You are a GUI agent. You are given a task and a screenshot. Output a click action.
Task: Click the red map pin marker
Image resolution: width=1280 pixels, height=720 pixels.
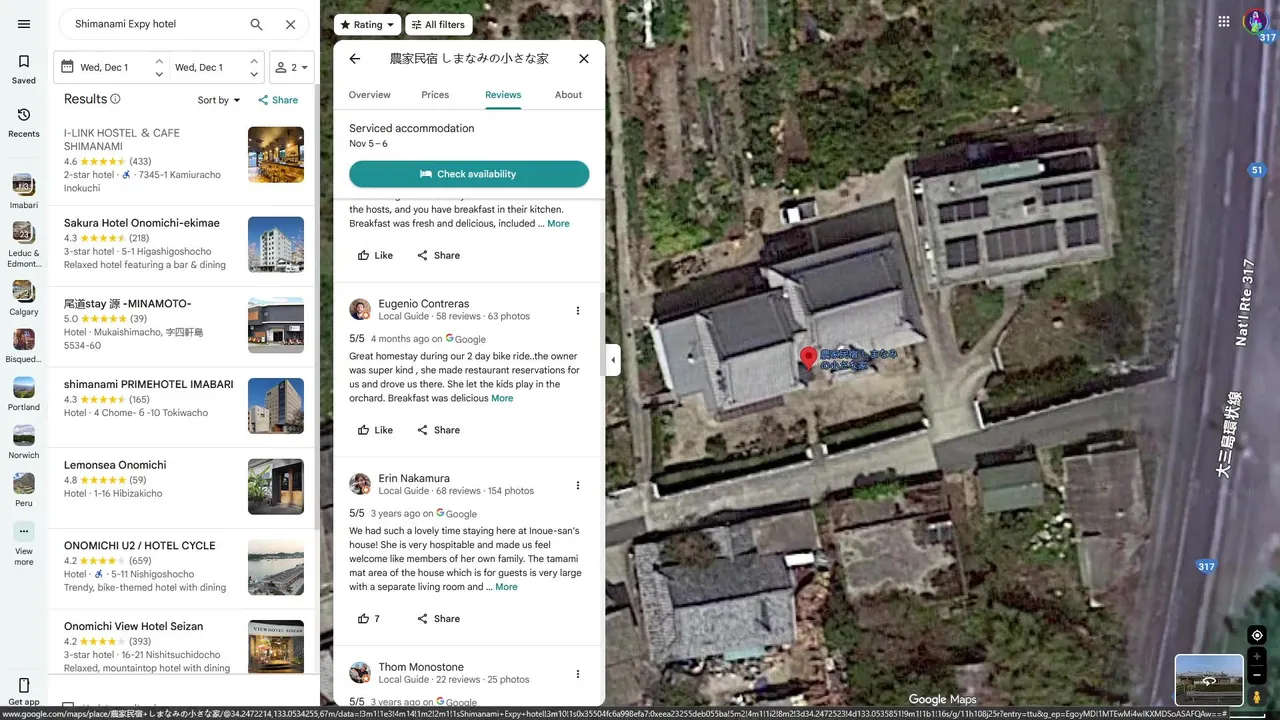(809, 358)
